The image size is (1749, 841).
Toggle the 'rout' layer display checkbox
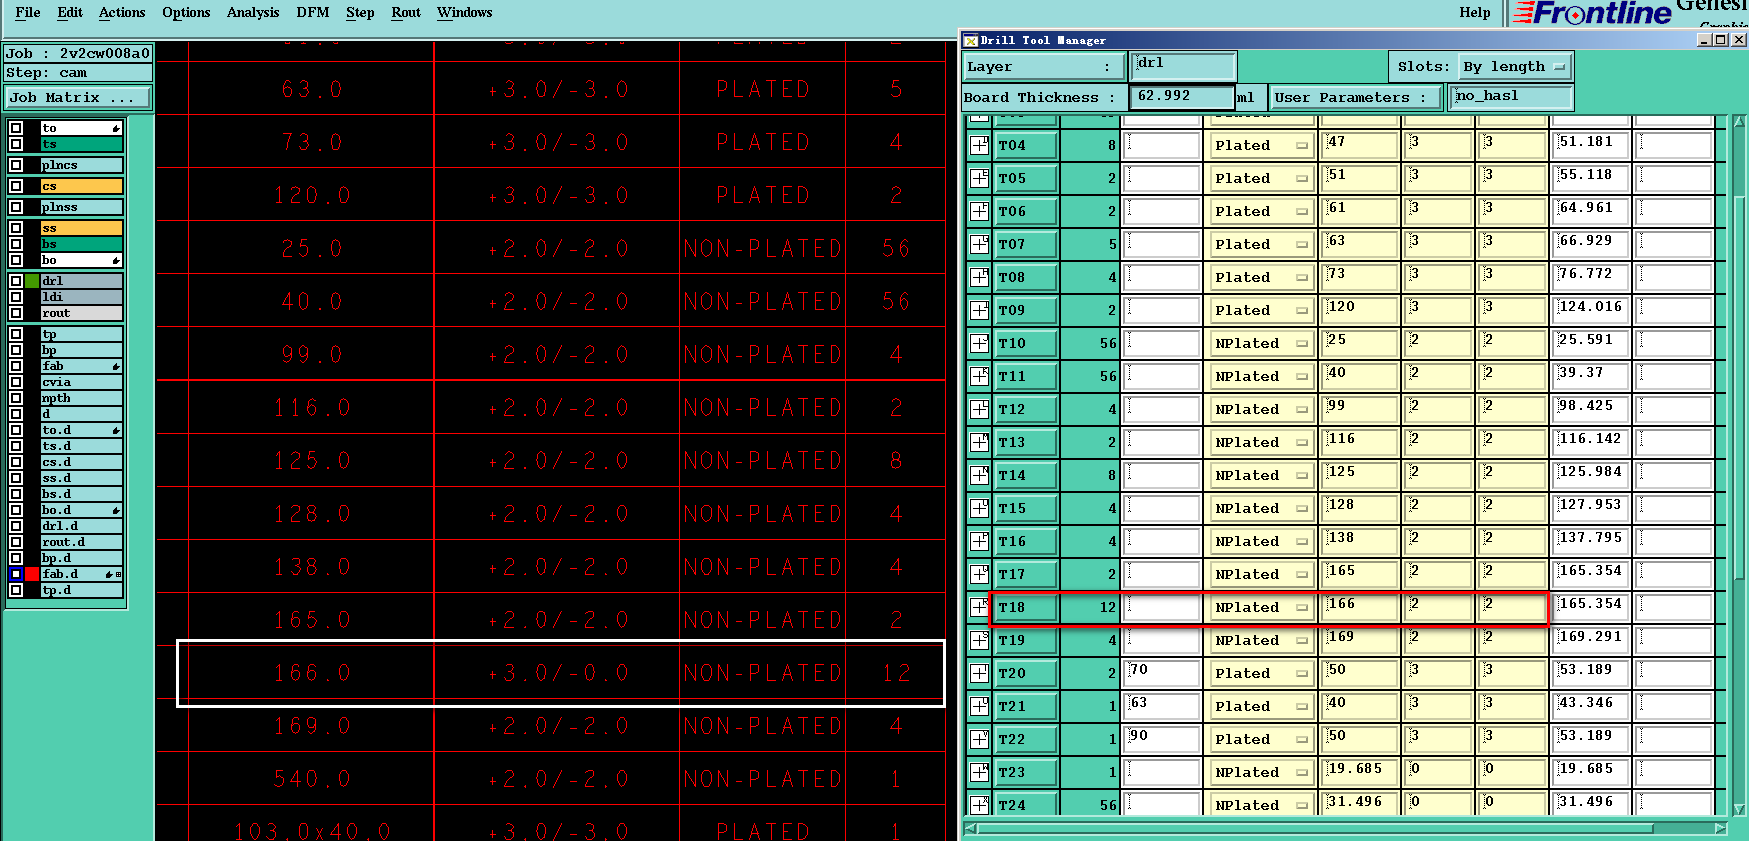(x=16, y=313)
